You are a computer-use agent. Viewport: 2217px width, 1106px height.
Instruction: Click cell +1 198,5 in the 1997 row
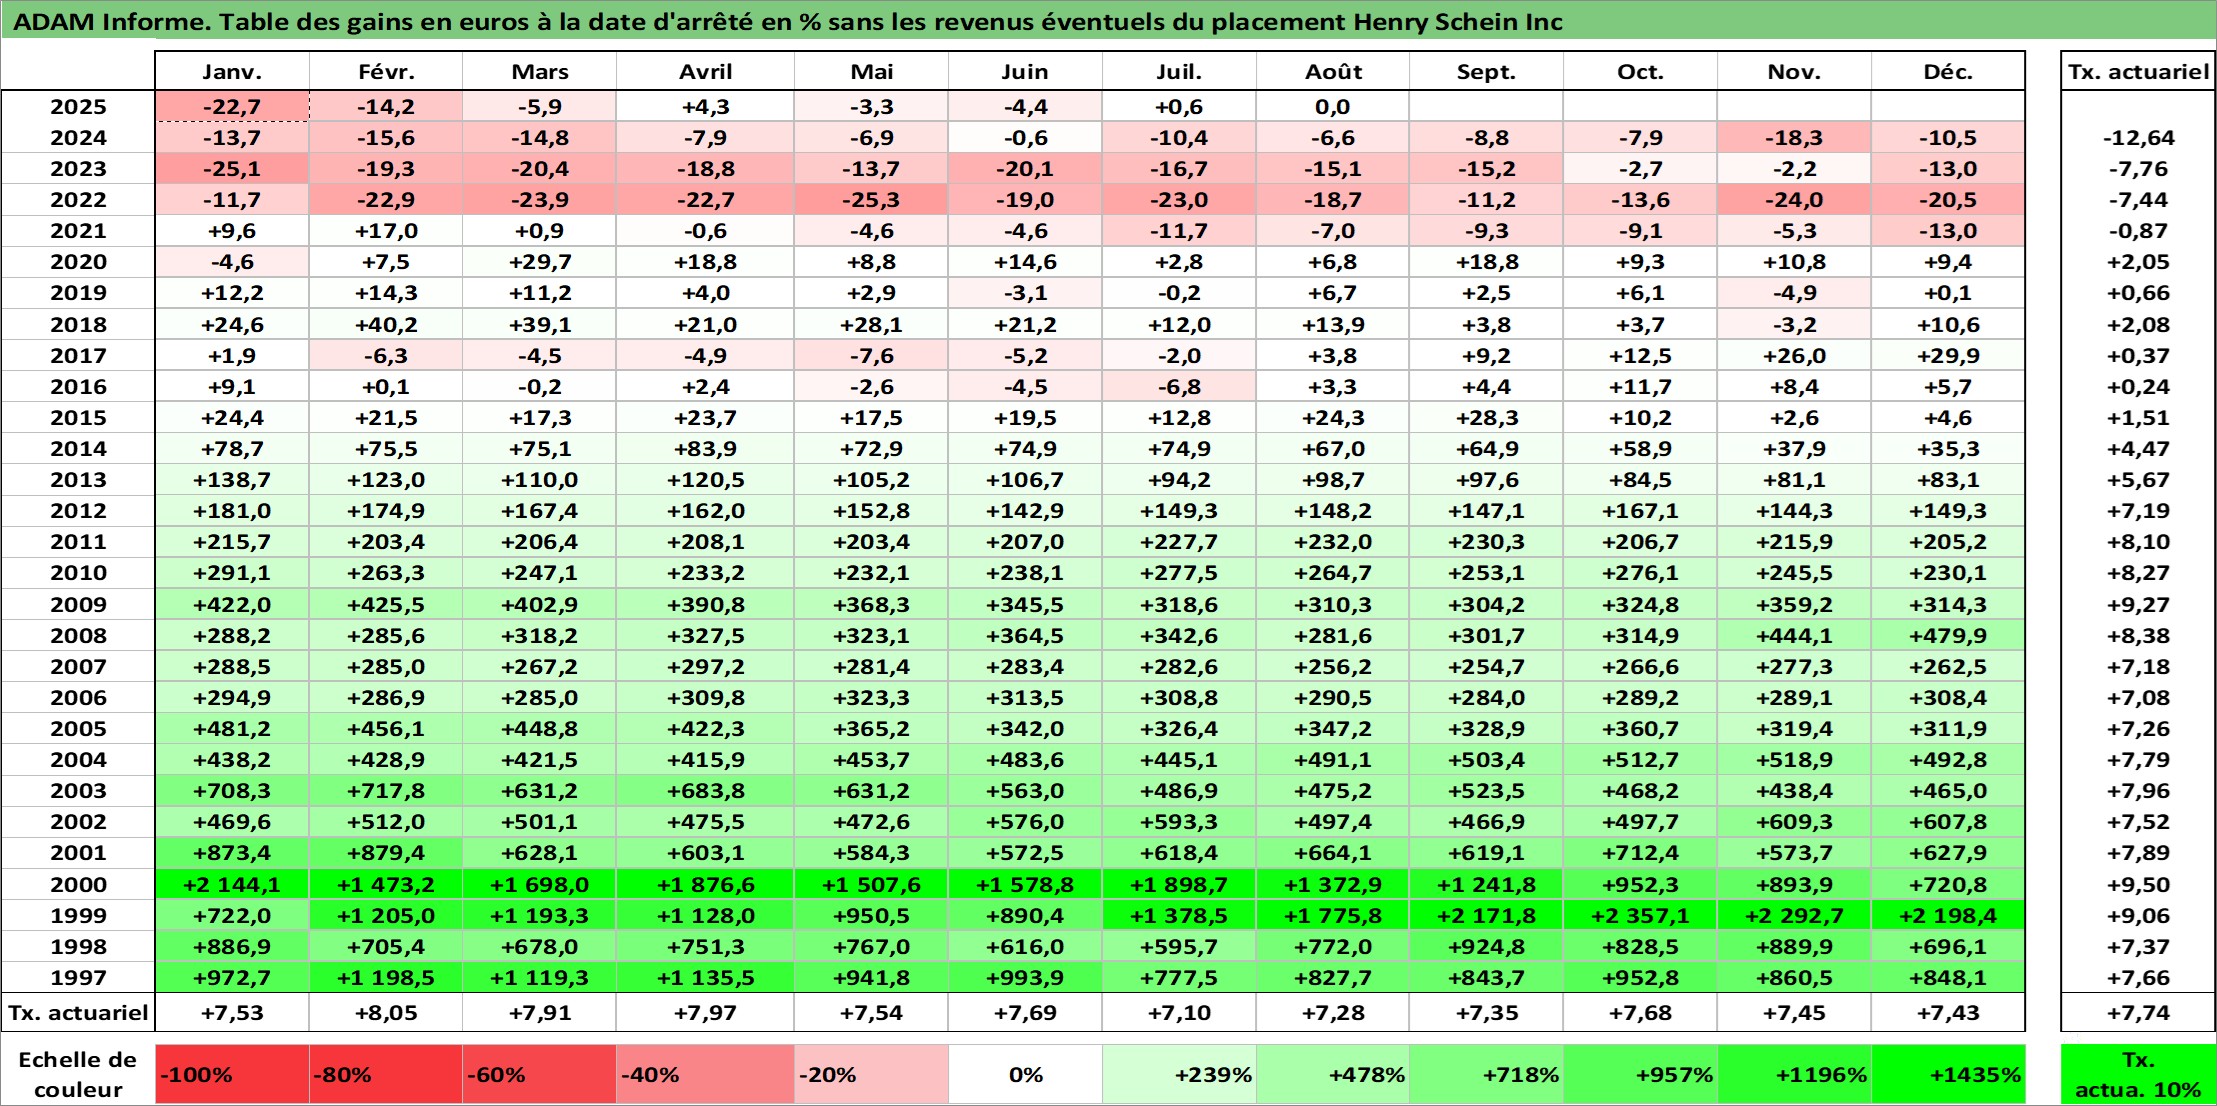(x=386, y=977)
